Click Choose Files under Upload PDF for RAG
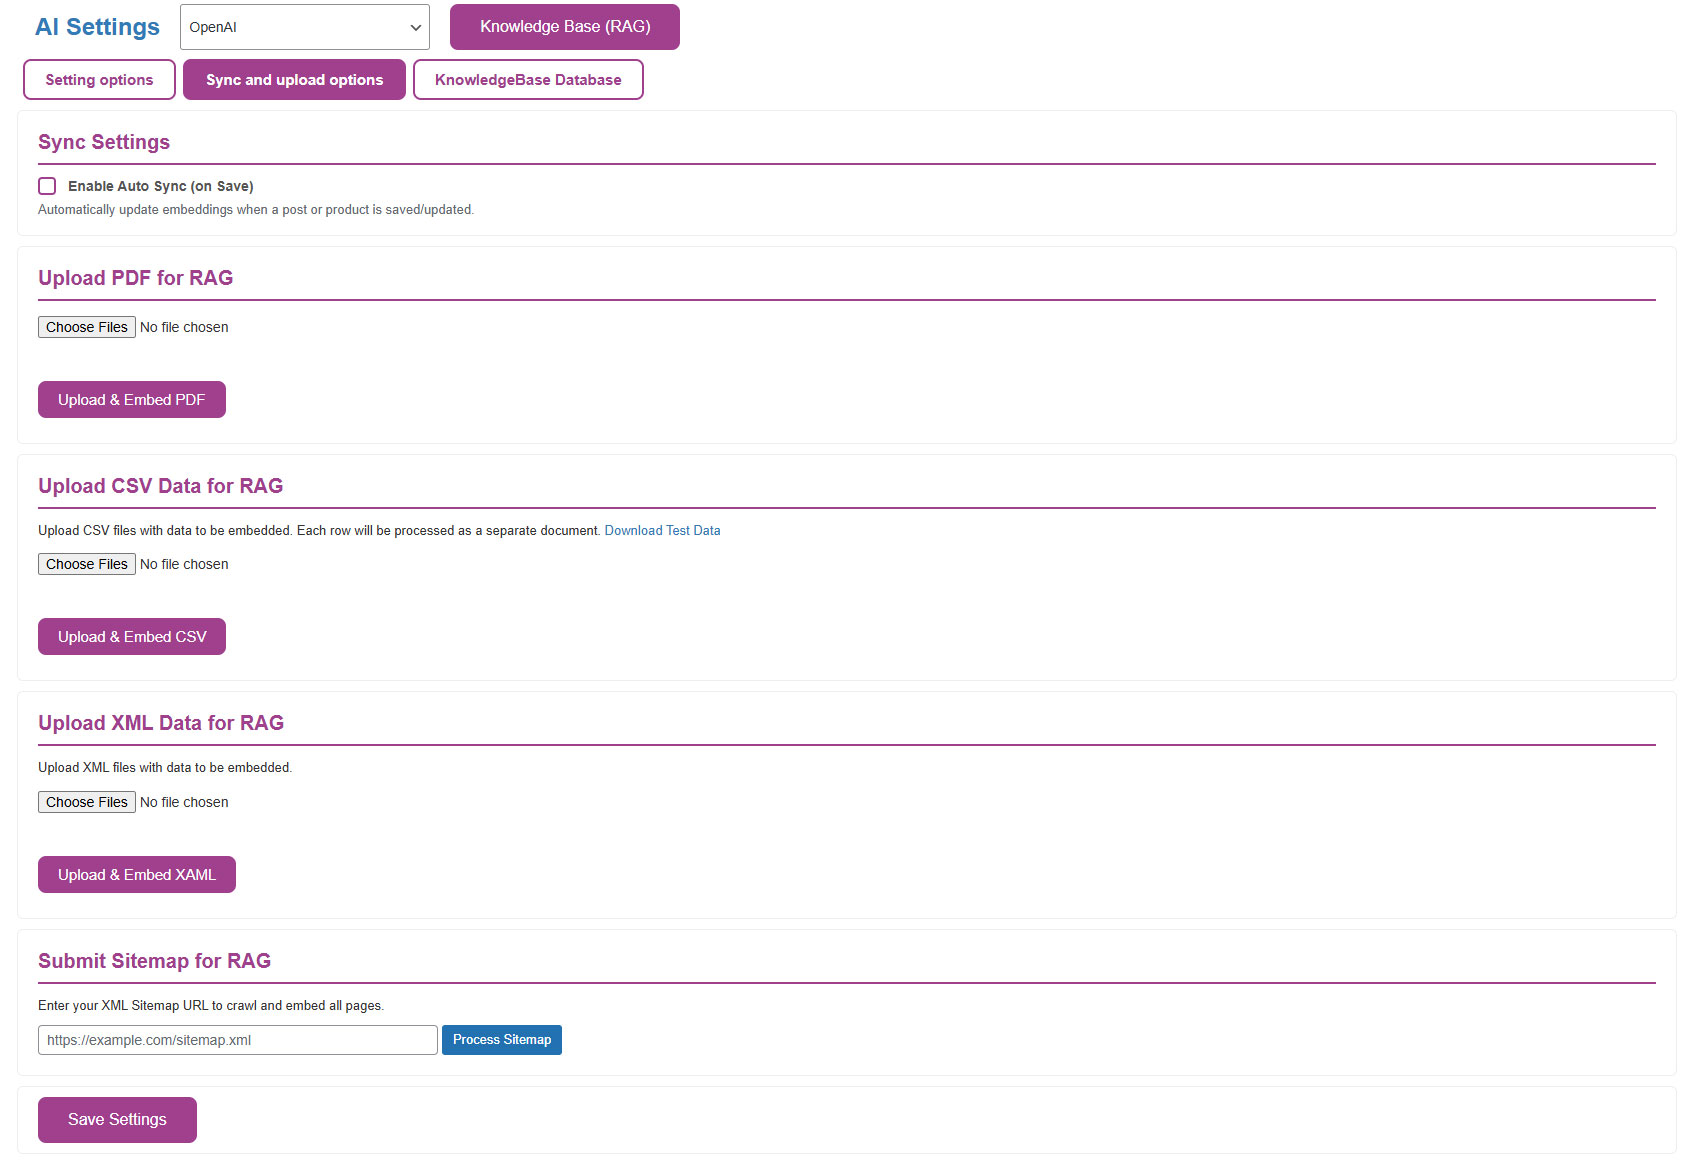The image size is (1708, 1163). (87, 327)
